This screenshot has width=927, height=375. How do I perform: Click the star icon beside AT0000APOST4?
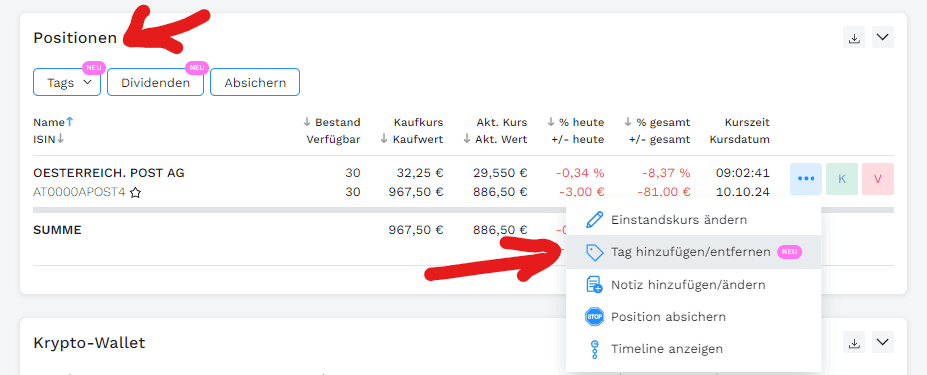click(x=135, y=192)
